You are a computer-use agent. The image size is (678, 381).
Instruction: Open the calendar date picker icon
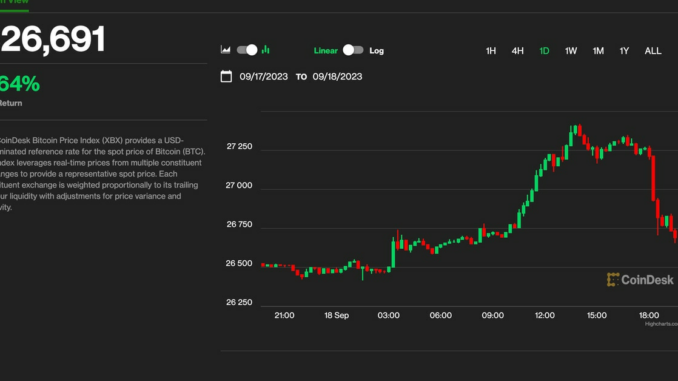[226, 77]
